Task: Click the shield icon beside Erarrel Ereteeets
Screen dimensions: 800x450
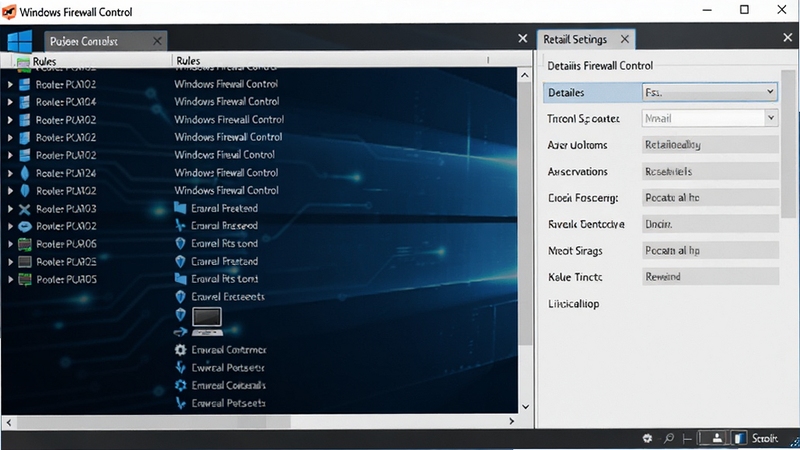Action: pyautogui.click(x=180, y=296)
